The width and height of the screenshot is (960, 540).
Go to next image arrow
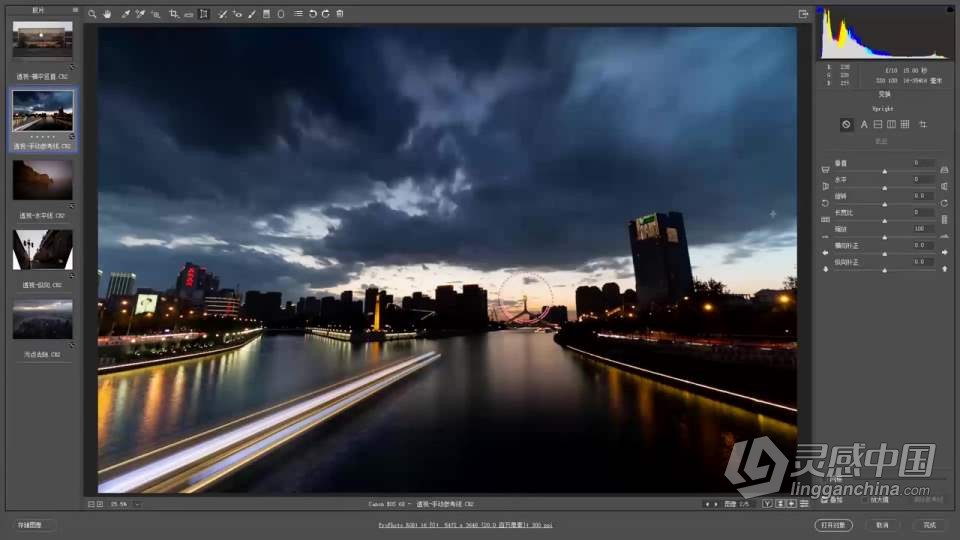click(x=716, y=504)
